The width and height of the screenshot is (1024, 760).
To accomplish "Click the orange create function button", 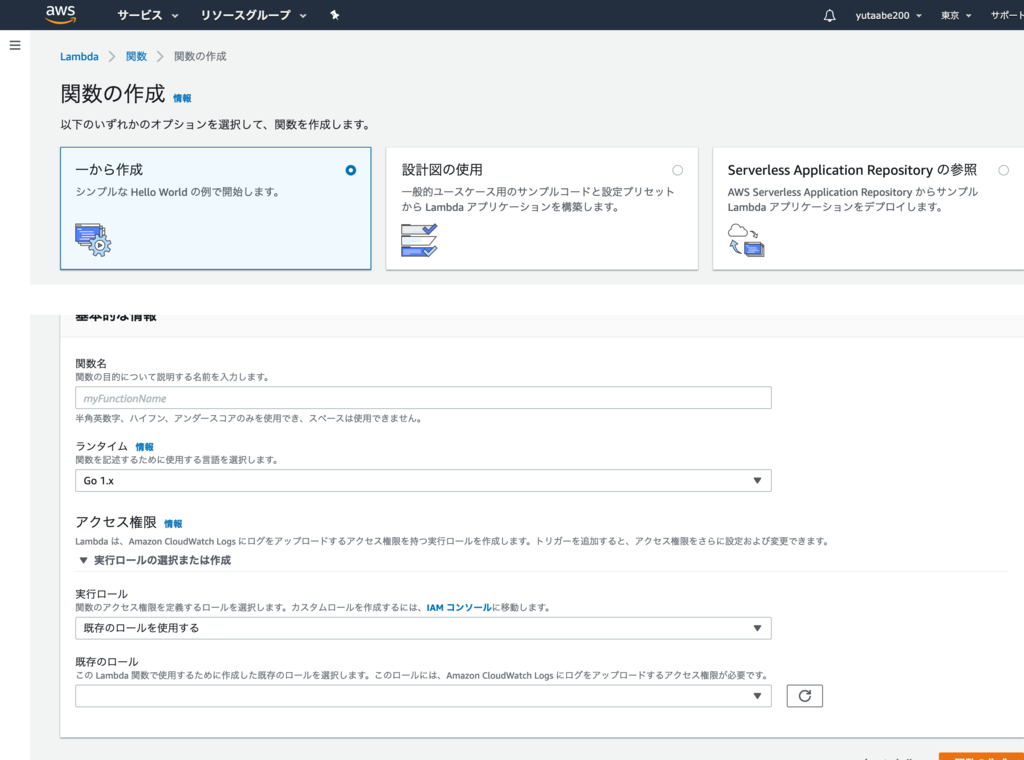I will click(981, 756).
